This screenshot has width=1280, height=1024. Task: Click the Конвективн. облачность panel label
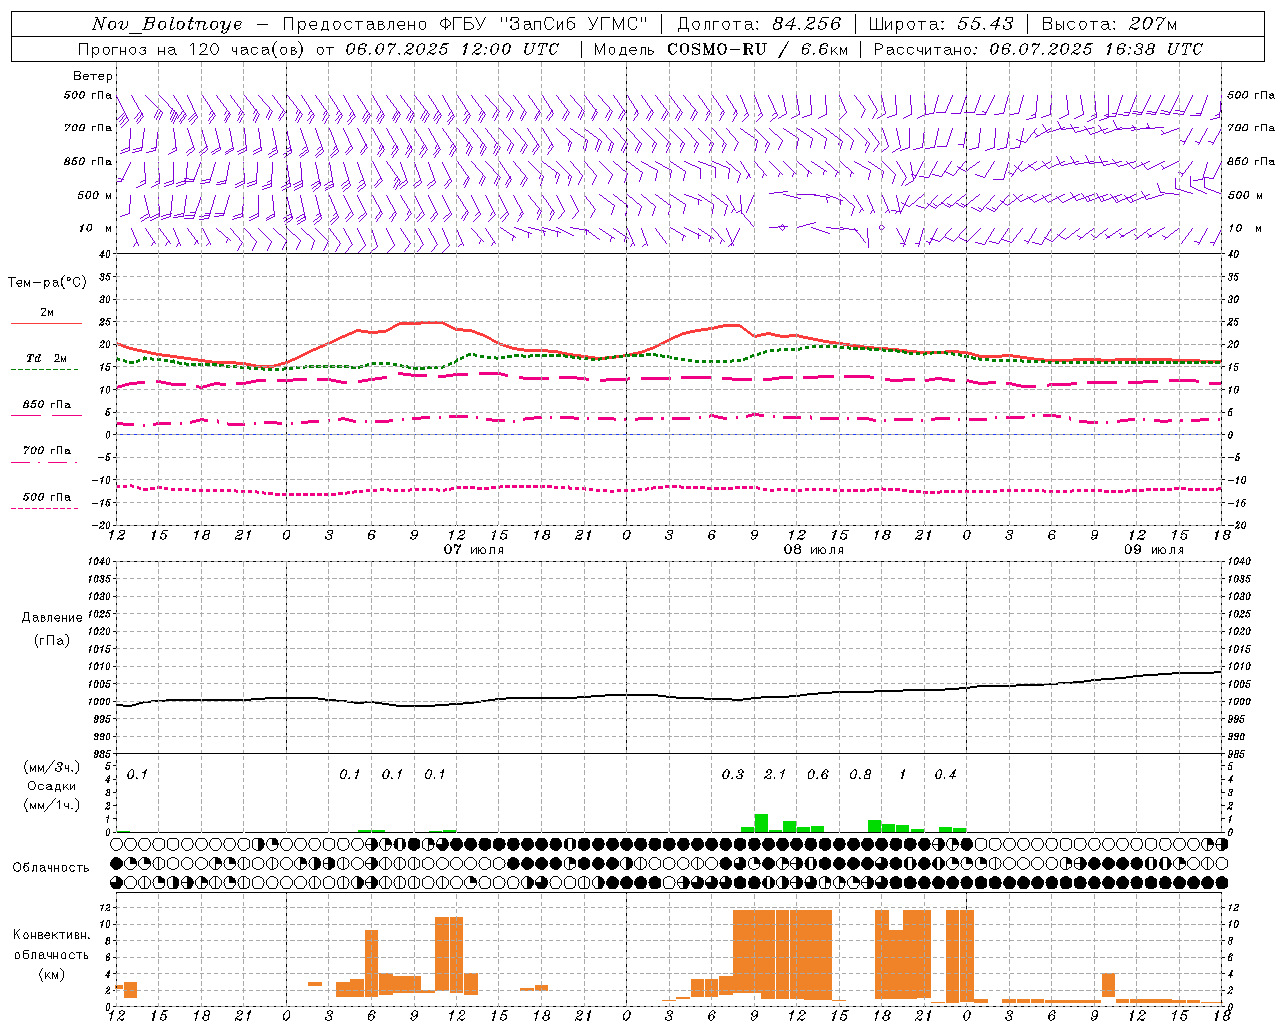click(51, 945)
